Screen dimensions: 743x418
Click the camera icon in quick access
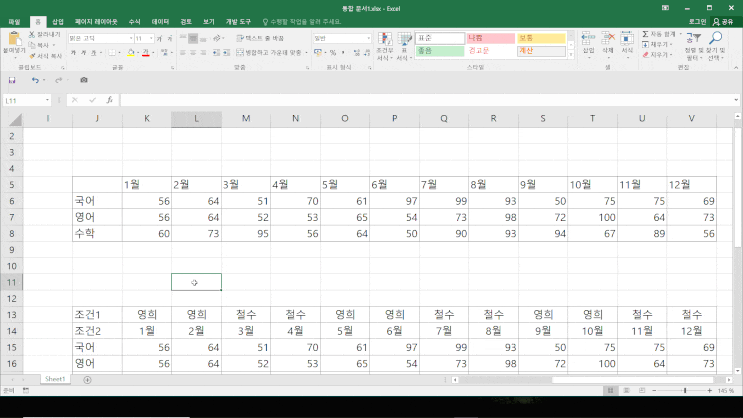pyautogui.click(x=84, y=80)
